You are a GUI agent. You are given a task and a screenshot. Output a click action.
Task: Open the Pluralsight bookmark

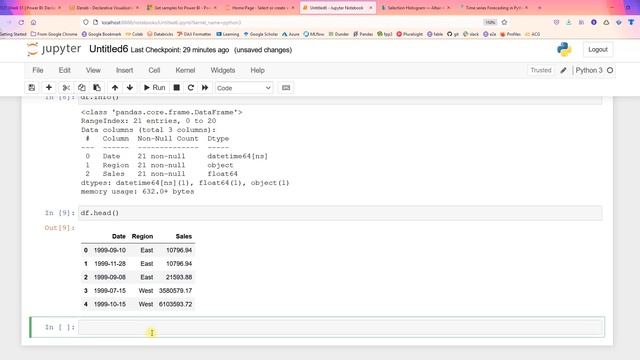409,34
